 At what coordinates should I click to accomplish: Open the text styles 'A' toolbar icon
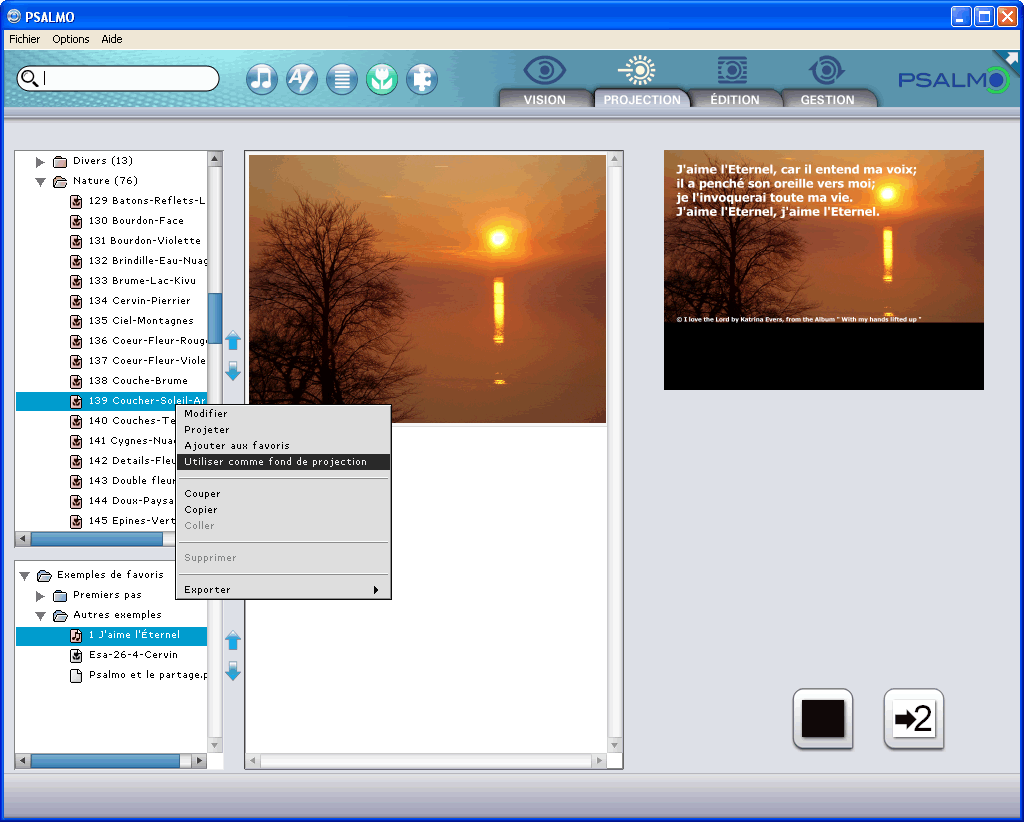pyautogui.click(x=302, y=80)
